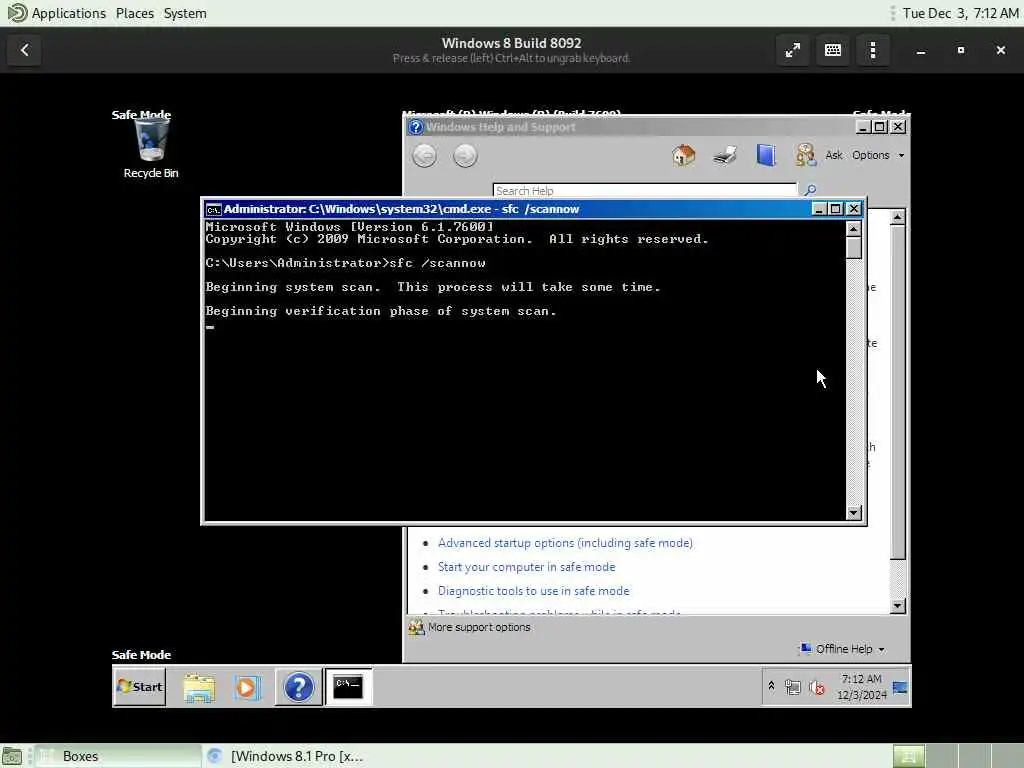Screen dimensions: 1024x768
Task: Click the Help window scrollbar thumb
Action: click(x=898, y=392)
